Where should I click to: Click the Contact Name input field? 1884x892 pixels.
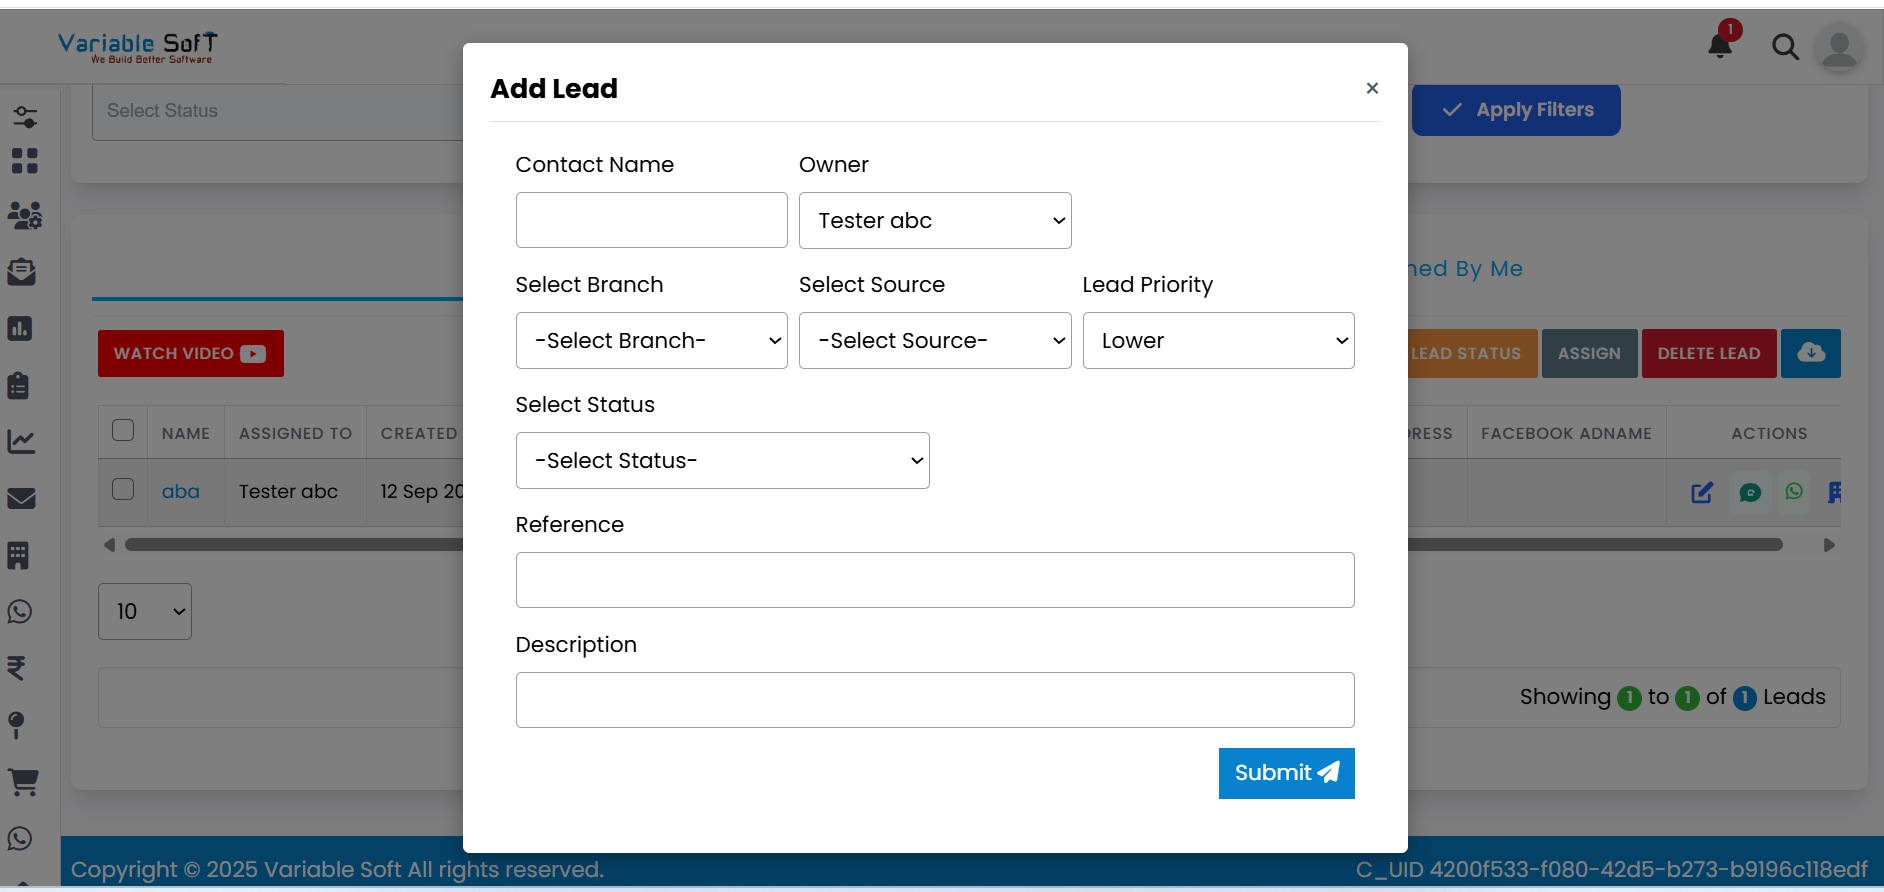coord(652,220)
